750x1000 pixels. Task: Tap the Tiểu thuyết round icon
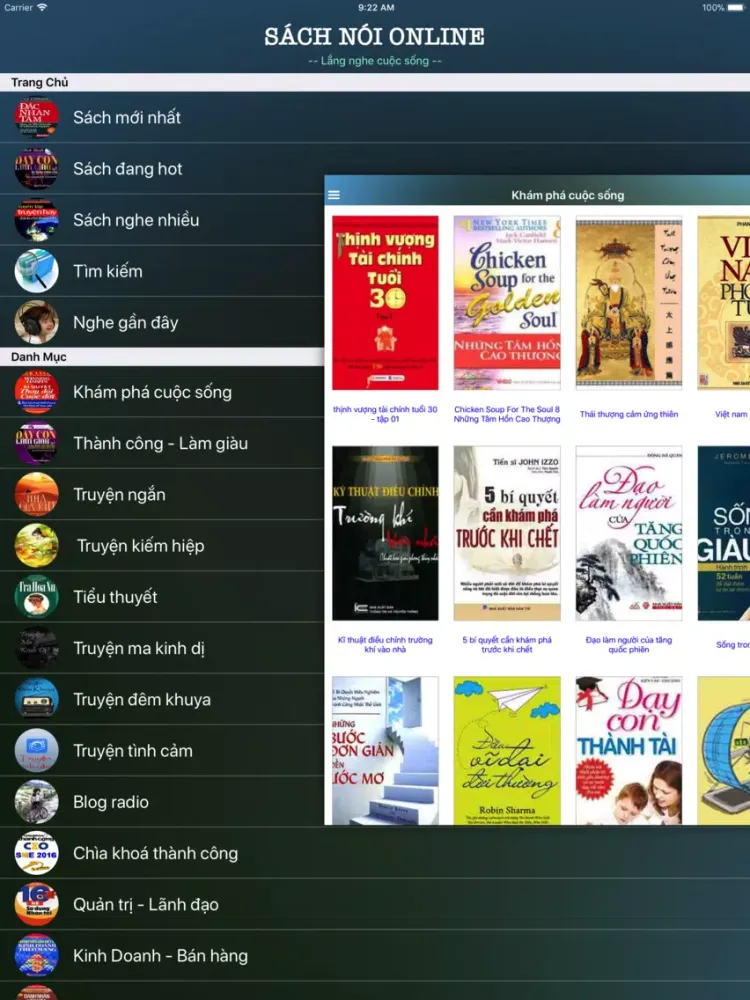36,597
